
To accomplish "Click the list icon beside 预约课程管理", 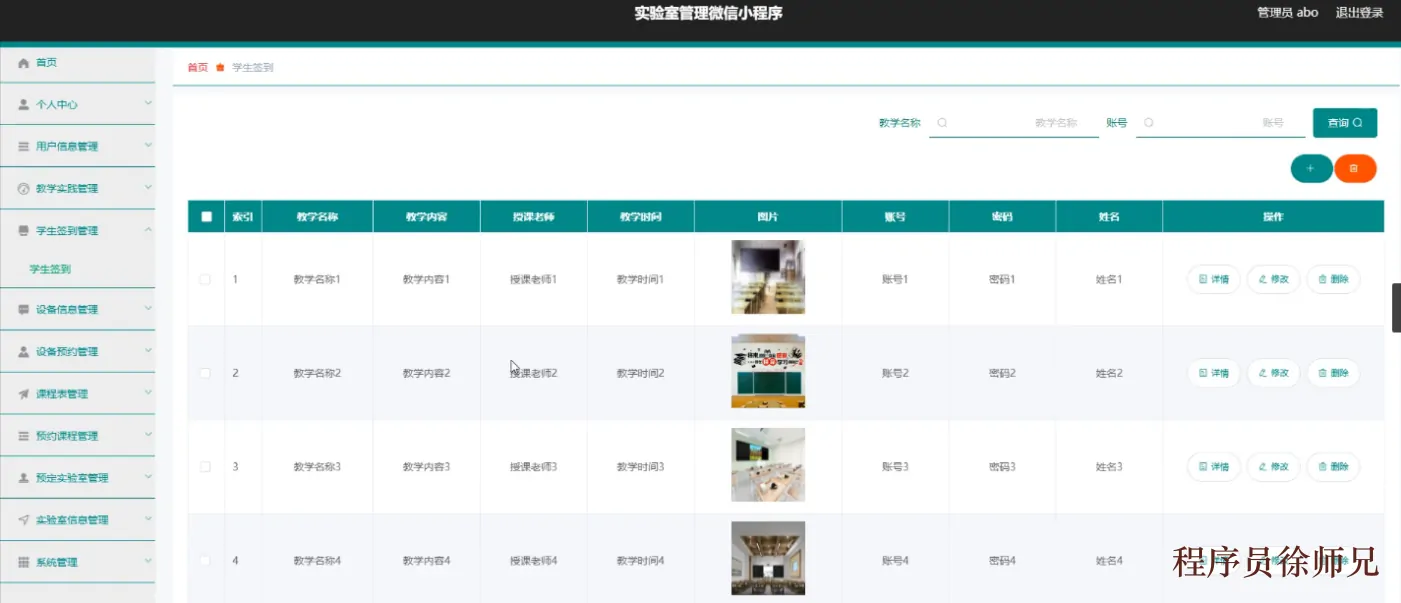I will pyautogui.click(x=24, y=436).
